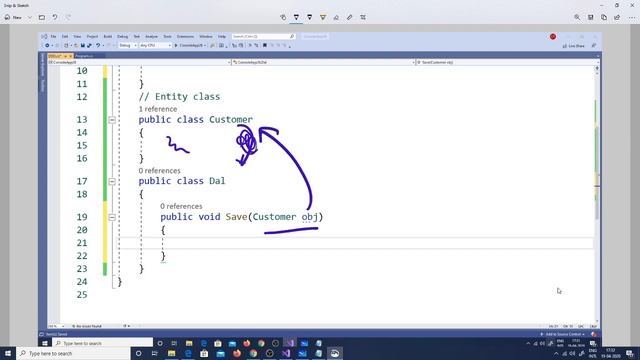Viewport: 640px width, 360px height.
Task: Undo last ink stroke in Snip & Sketch
Action: click(x=55, y=18)
